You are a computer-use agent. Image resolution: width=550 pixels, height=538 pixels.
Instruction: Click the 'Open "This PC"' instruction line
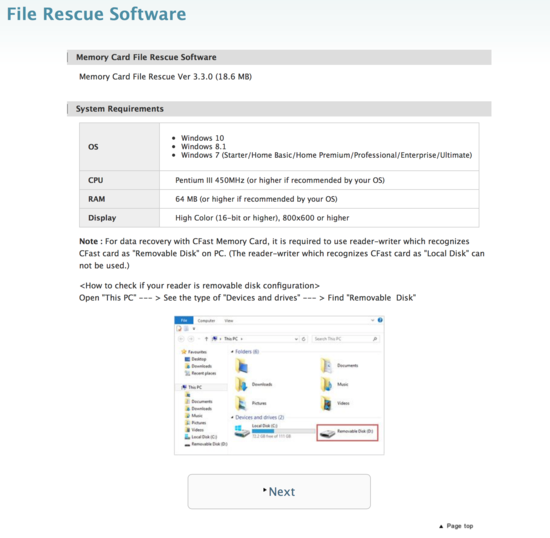pos(247,298)
